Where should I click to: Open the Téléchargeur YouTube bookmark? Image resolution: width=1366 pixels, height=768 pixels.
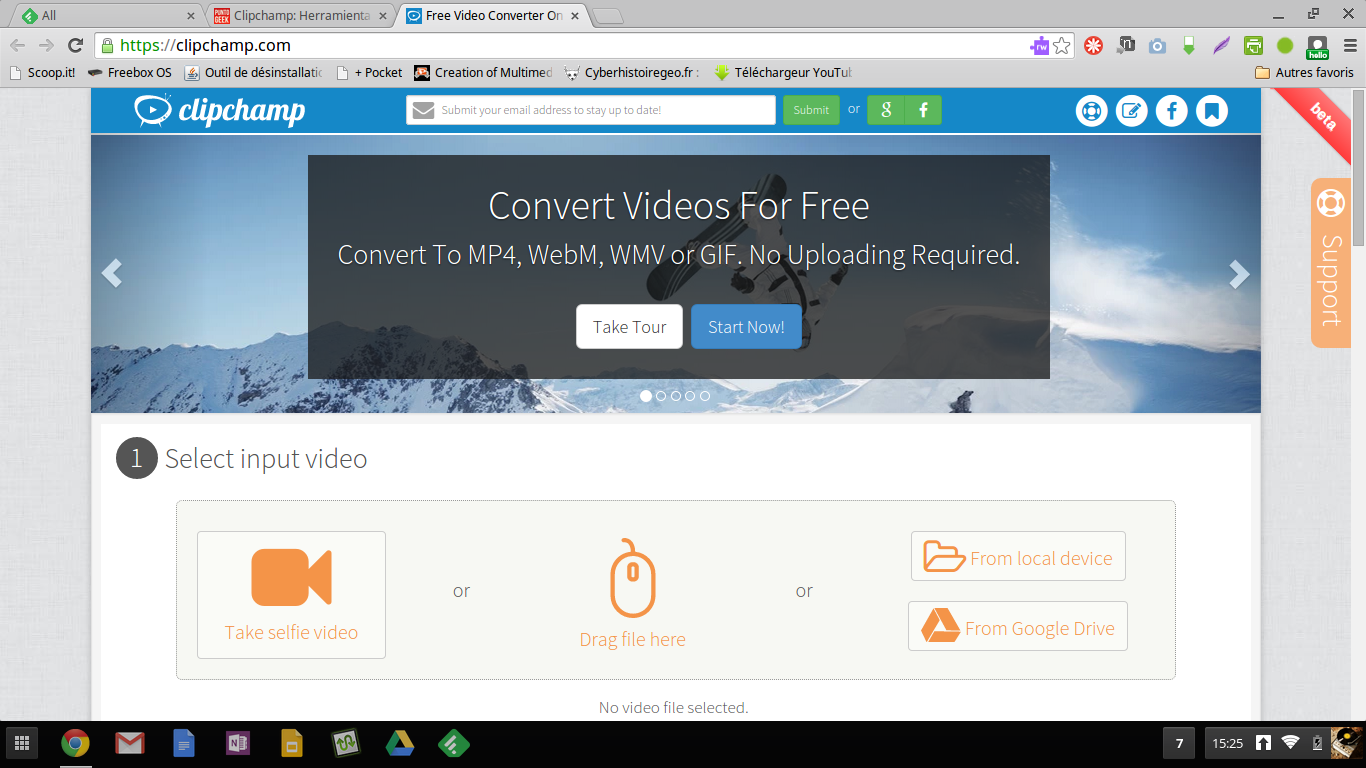pyautogui.click(x=783, y=72)
